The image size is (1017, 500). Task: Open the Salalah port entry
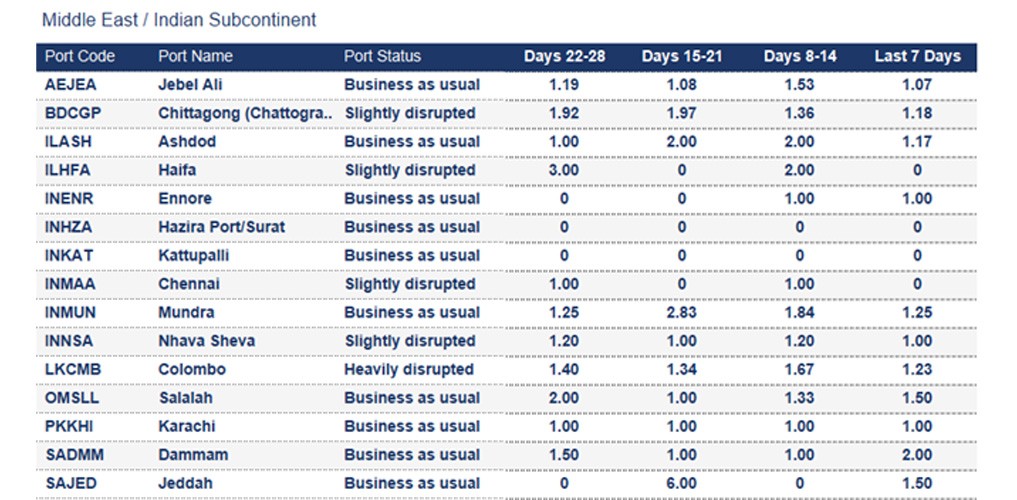pos(187,398)
